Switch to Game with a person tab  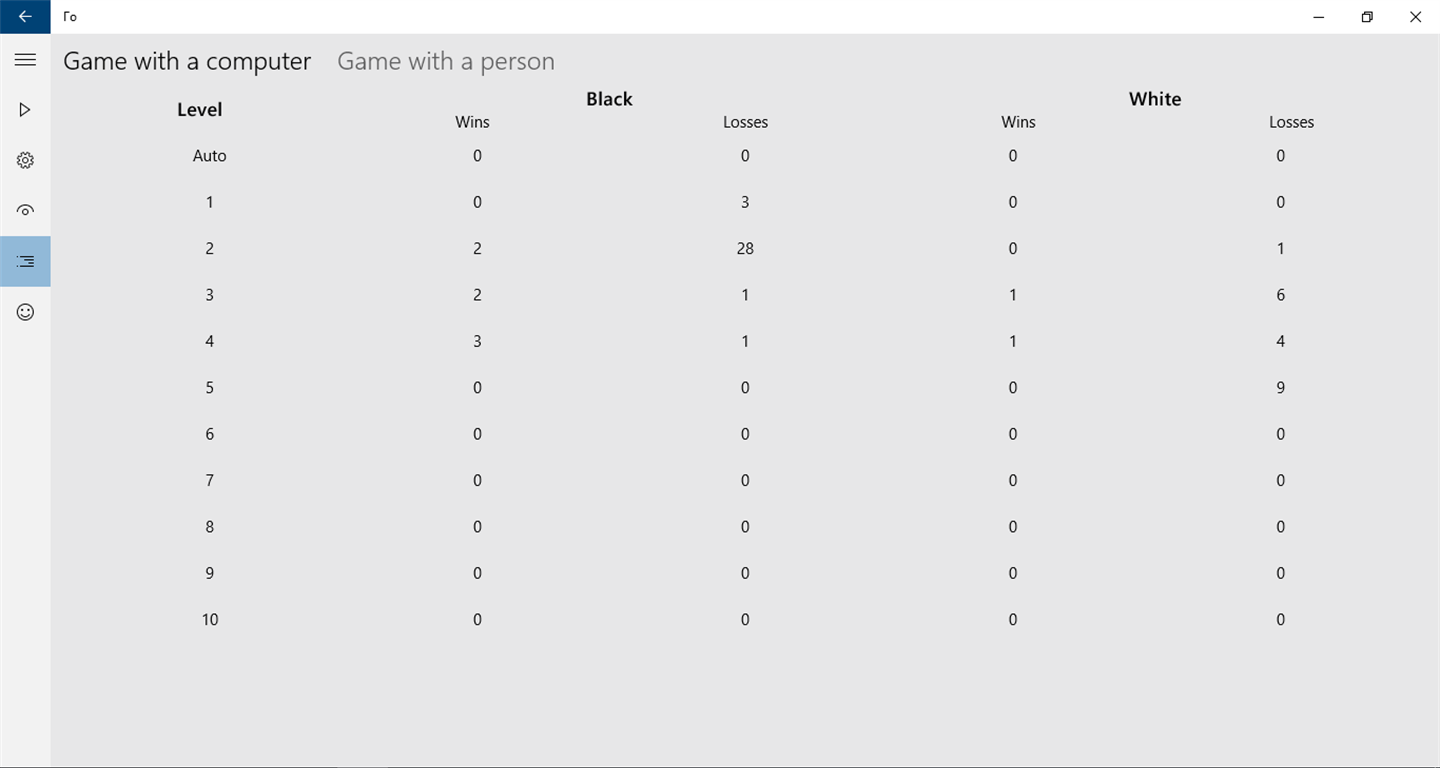(x=445, y=61)
